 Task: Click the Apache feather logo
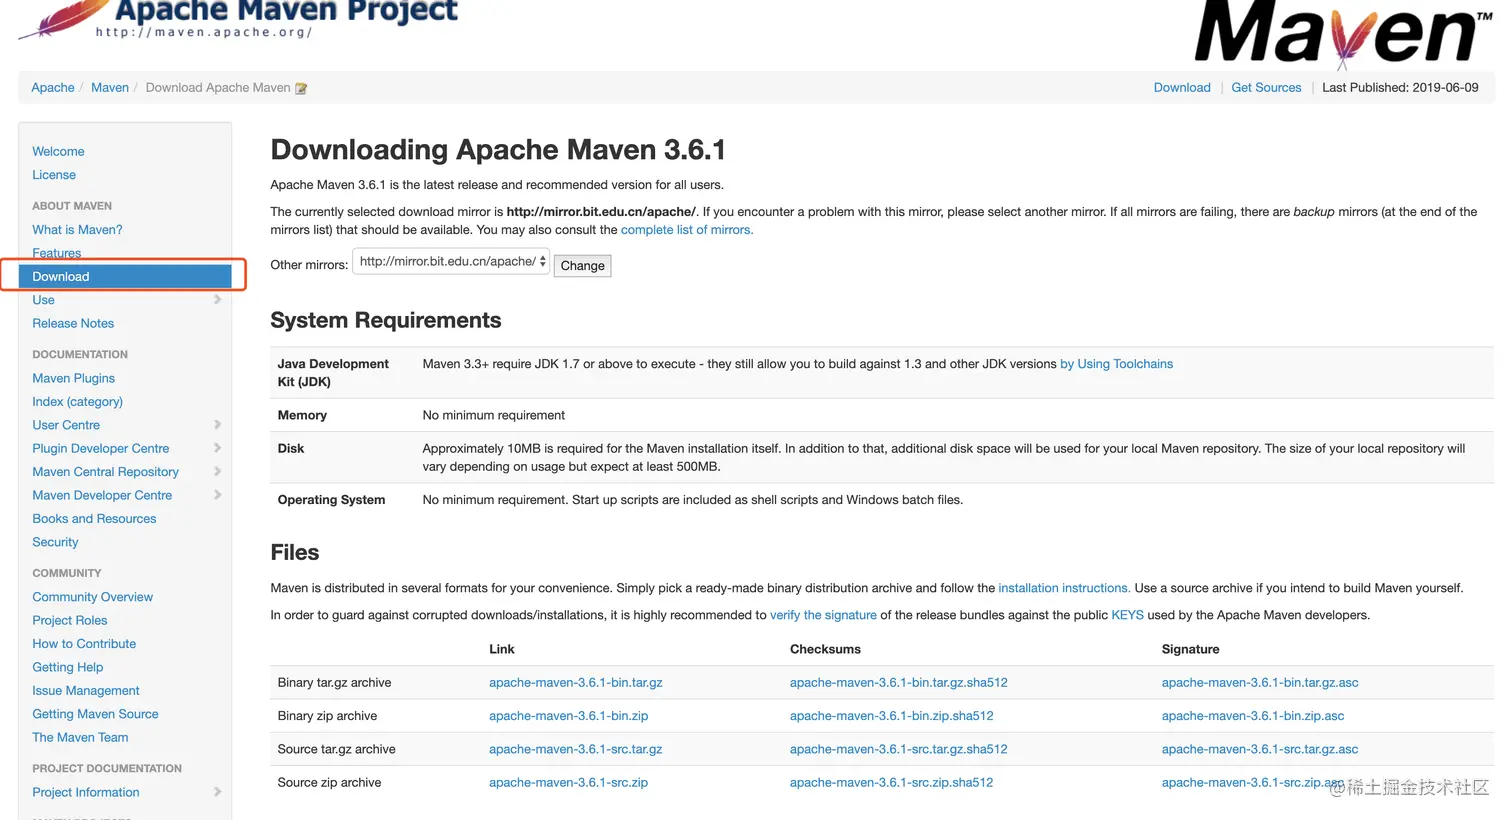pos(65,18)
